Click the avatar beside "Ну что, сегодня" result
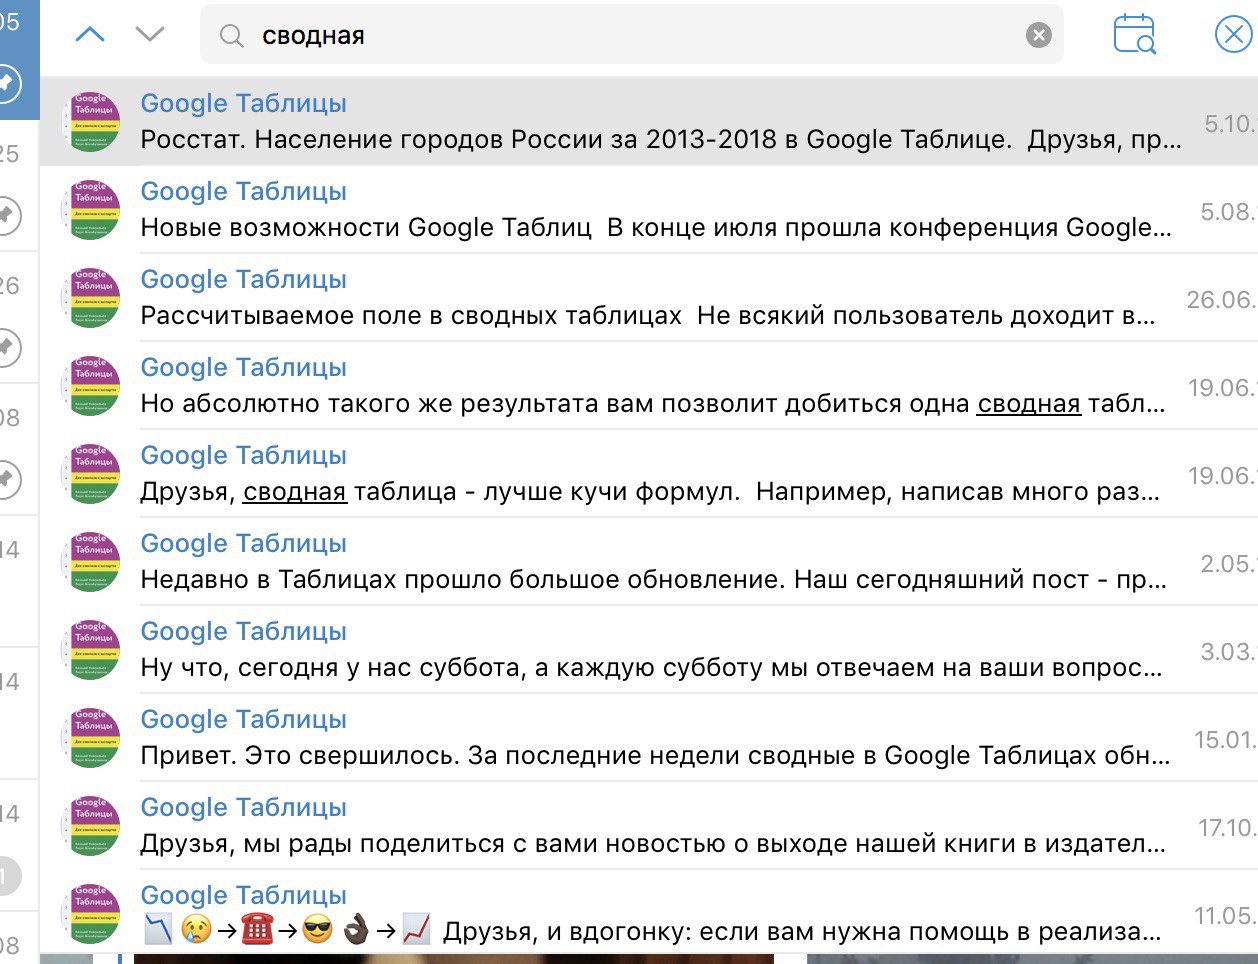Screen dimensions: 1258x964 91,650
